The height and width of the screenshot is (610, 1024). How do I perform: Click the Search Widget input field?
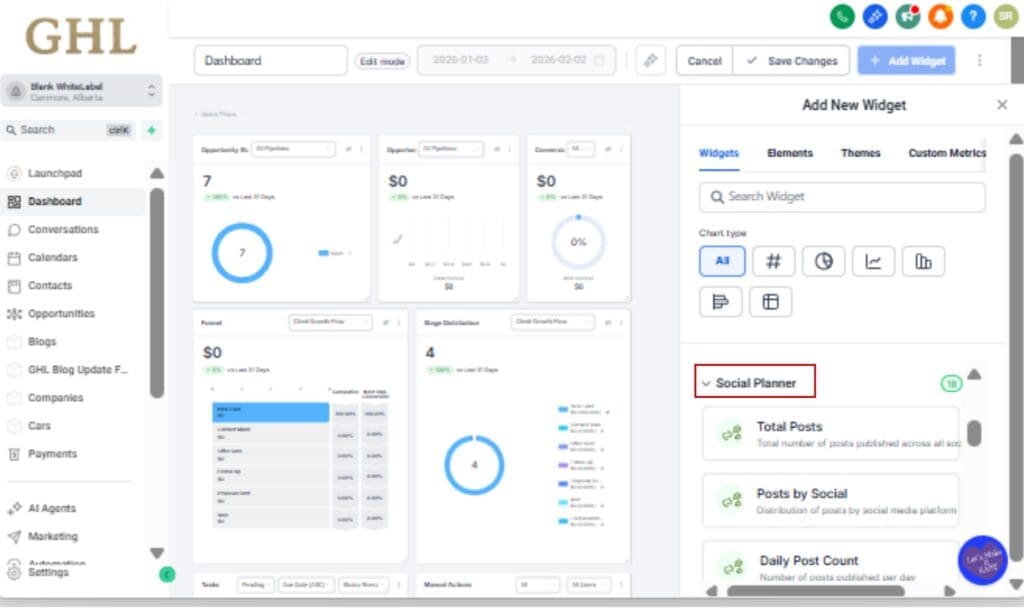coord(841,196)
